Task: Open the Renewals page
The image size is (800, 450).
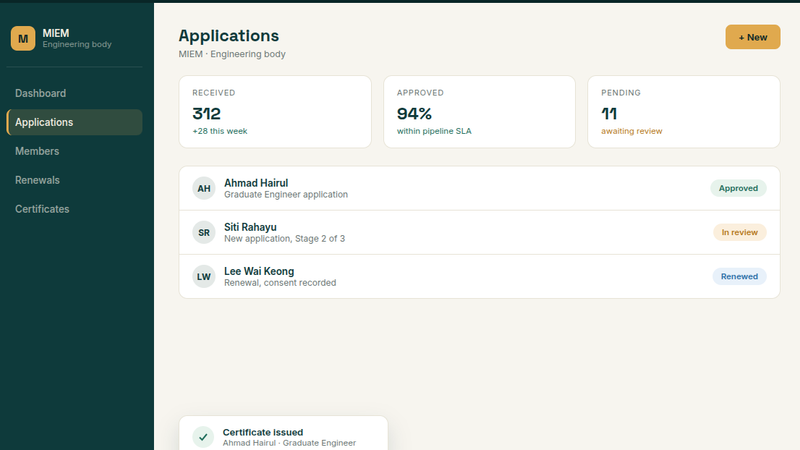Action: (x=74, y=180)
